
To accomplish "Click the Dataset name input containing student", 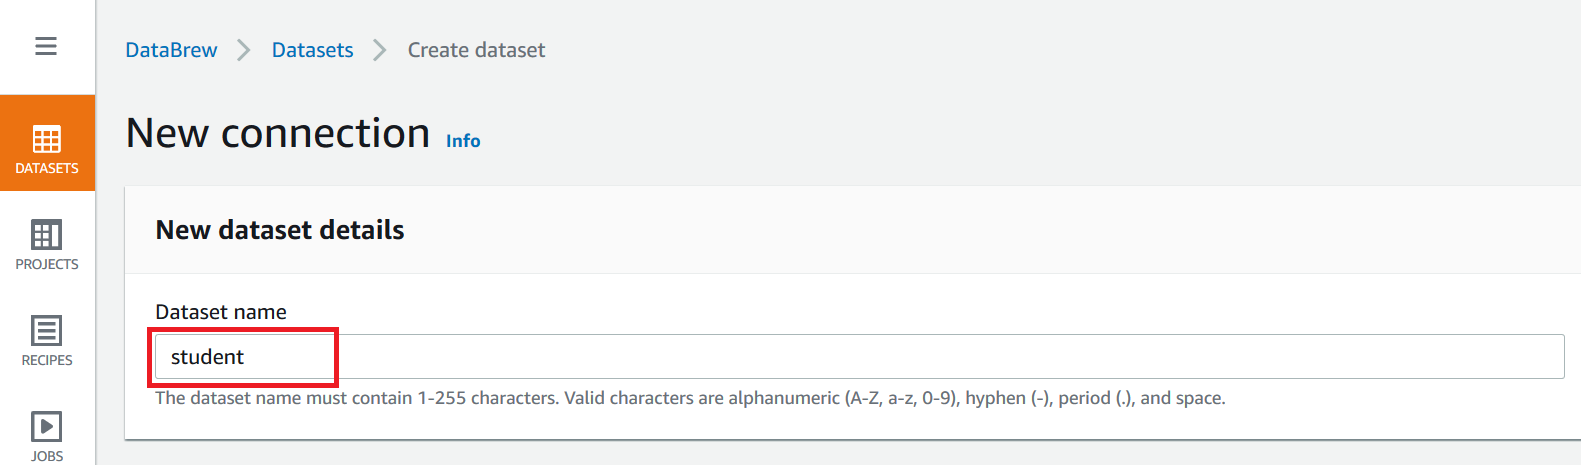I will (858, 357).
